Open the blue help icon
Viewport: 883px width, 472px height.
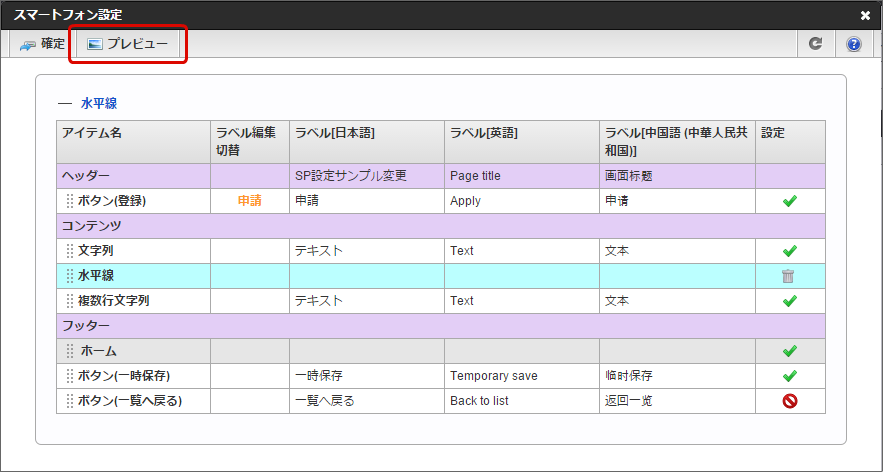tap(853, 44)
